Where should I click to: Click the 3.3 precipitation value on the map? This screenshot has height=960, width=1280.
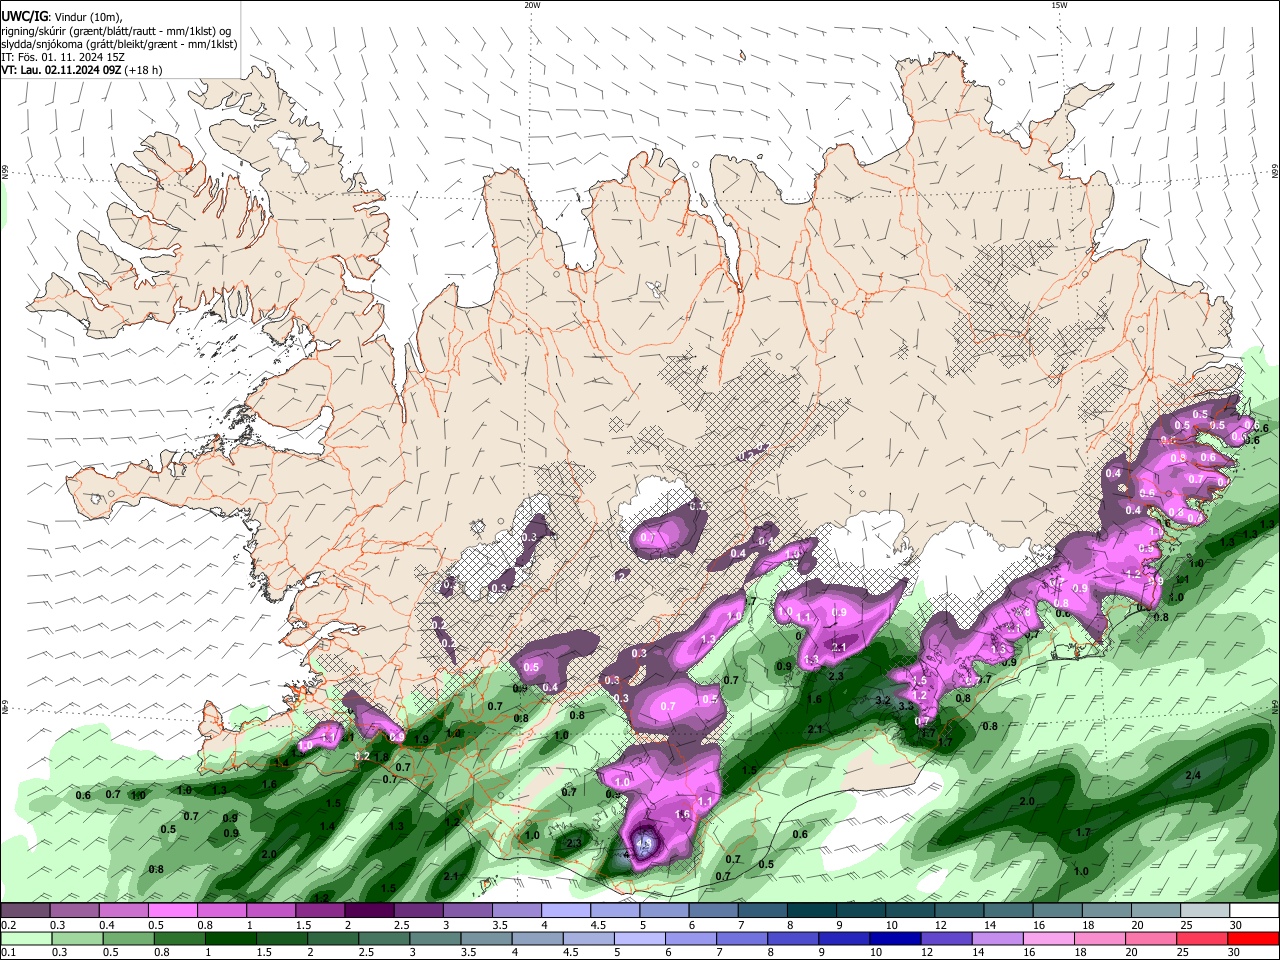click(906, 707)
